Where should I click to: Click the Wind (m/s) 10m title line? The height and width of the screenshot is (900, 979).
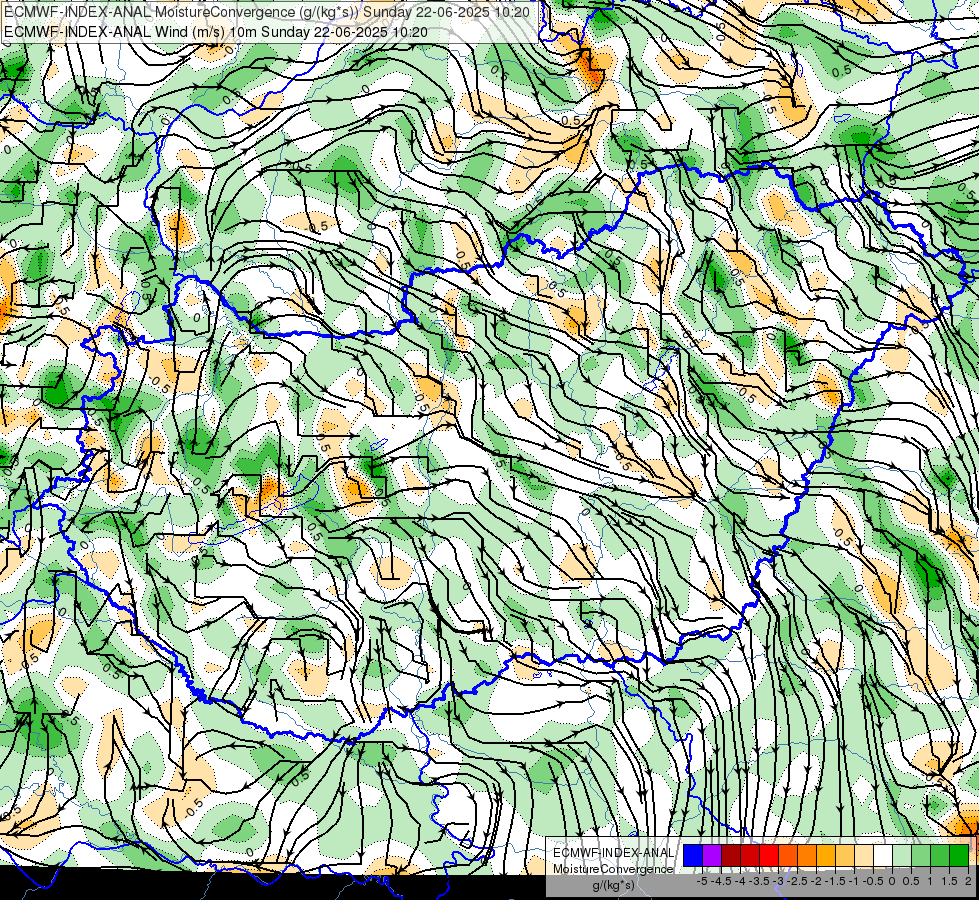click(216, 31)
